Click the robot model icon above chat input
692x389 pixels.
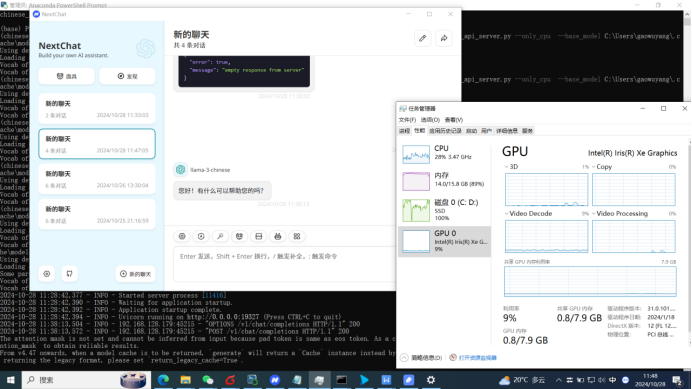pyautogui.click(x=278, y=236)
